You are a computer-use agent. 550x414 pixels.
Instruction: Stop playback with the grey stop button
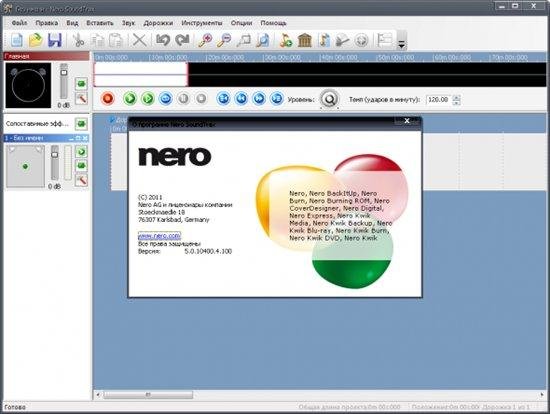(x=201, y=99)
